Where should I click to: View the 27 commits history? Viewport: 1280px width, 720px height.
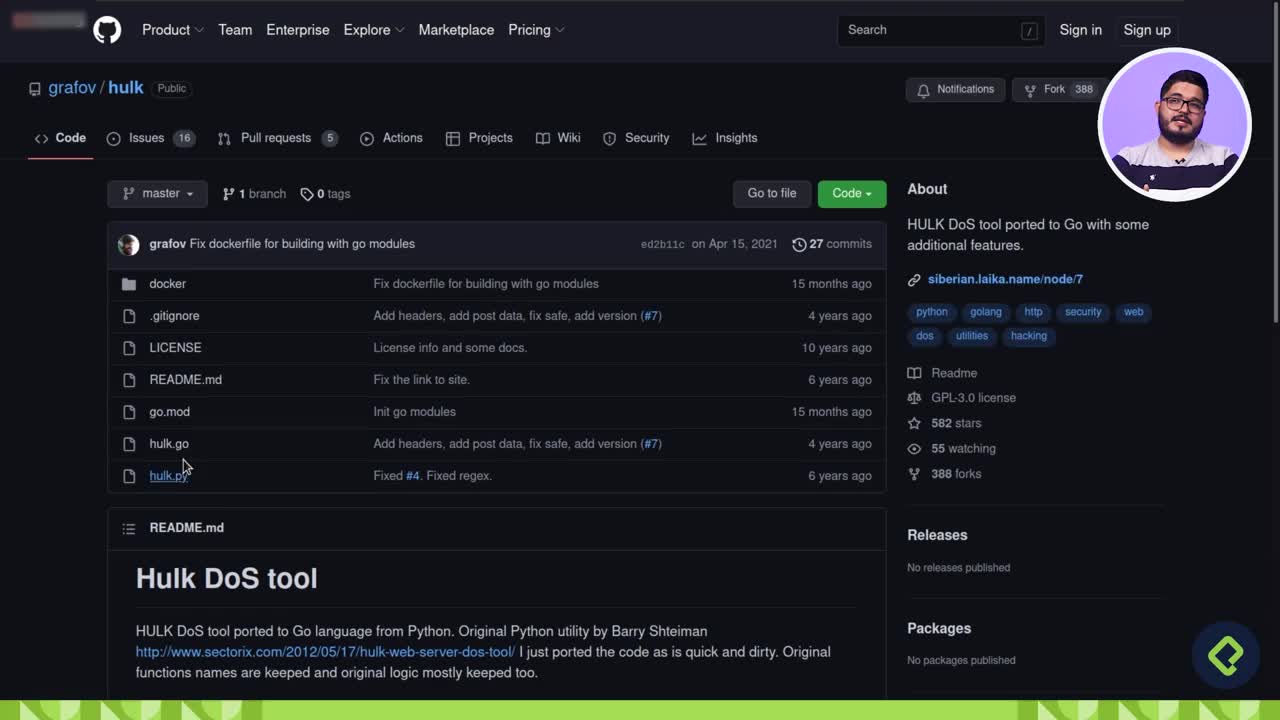832,244
